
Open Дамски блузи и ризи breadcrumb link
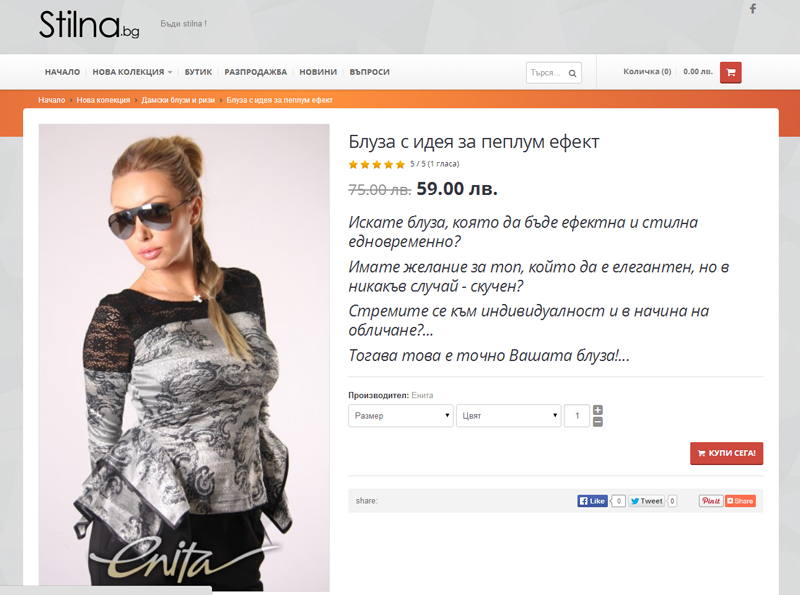[178, 100]
